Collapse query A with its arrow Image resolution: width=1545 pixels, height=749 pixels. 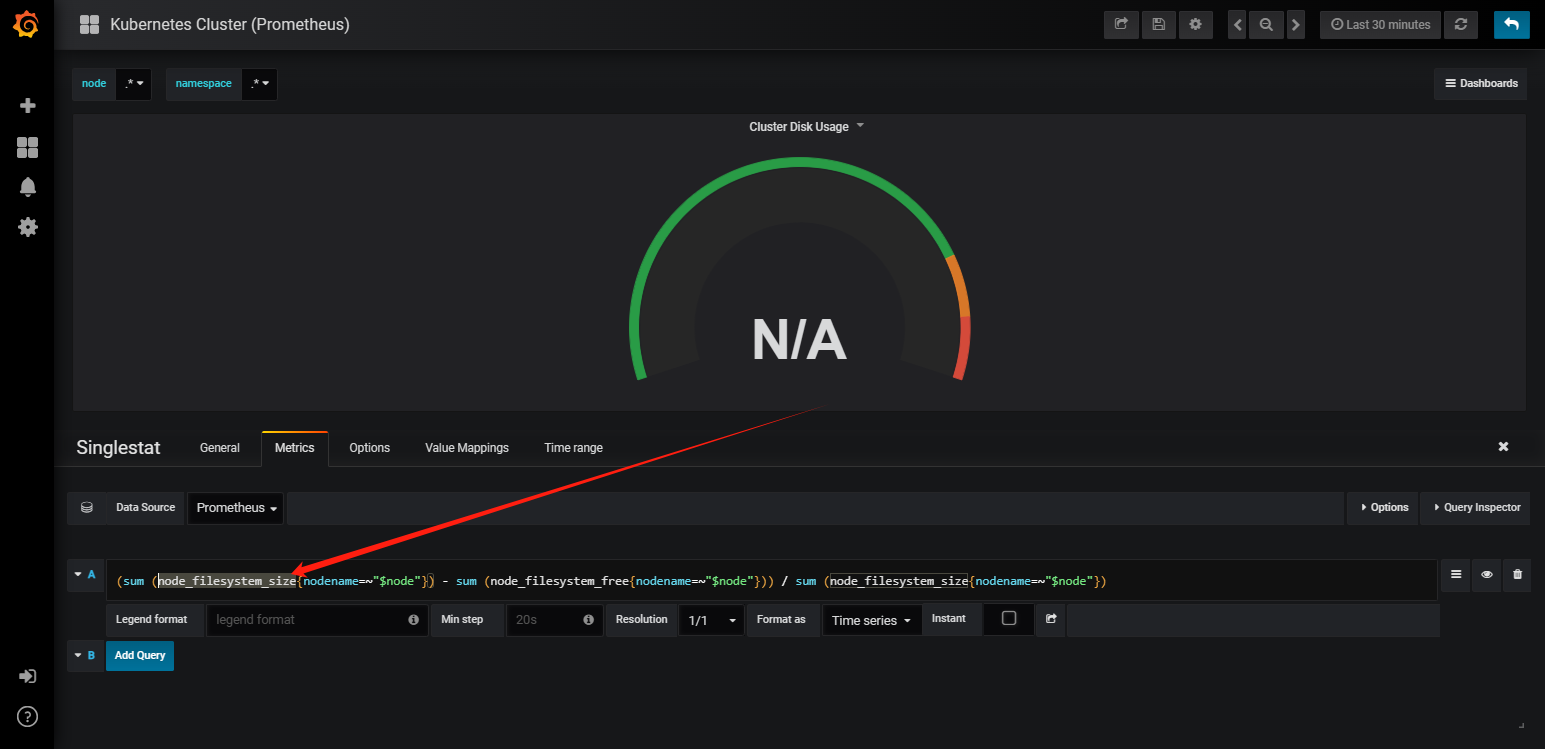click(78, 574)
